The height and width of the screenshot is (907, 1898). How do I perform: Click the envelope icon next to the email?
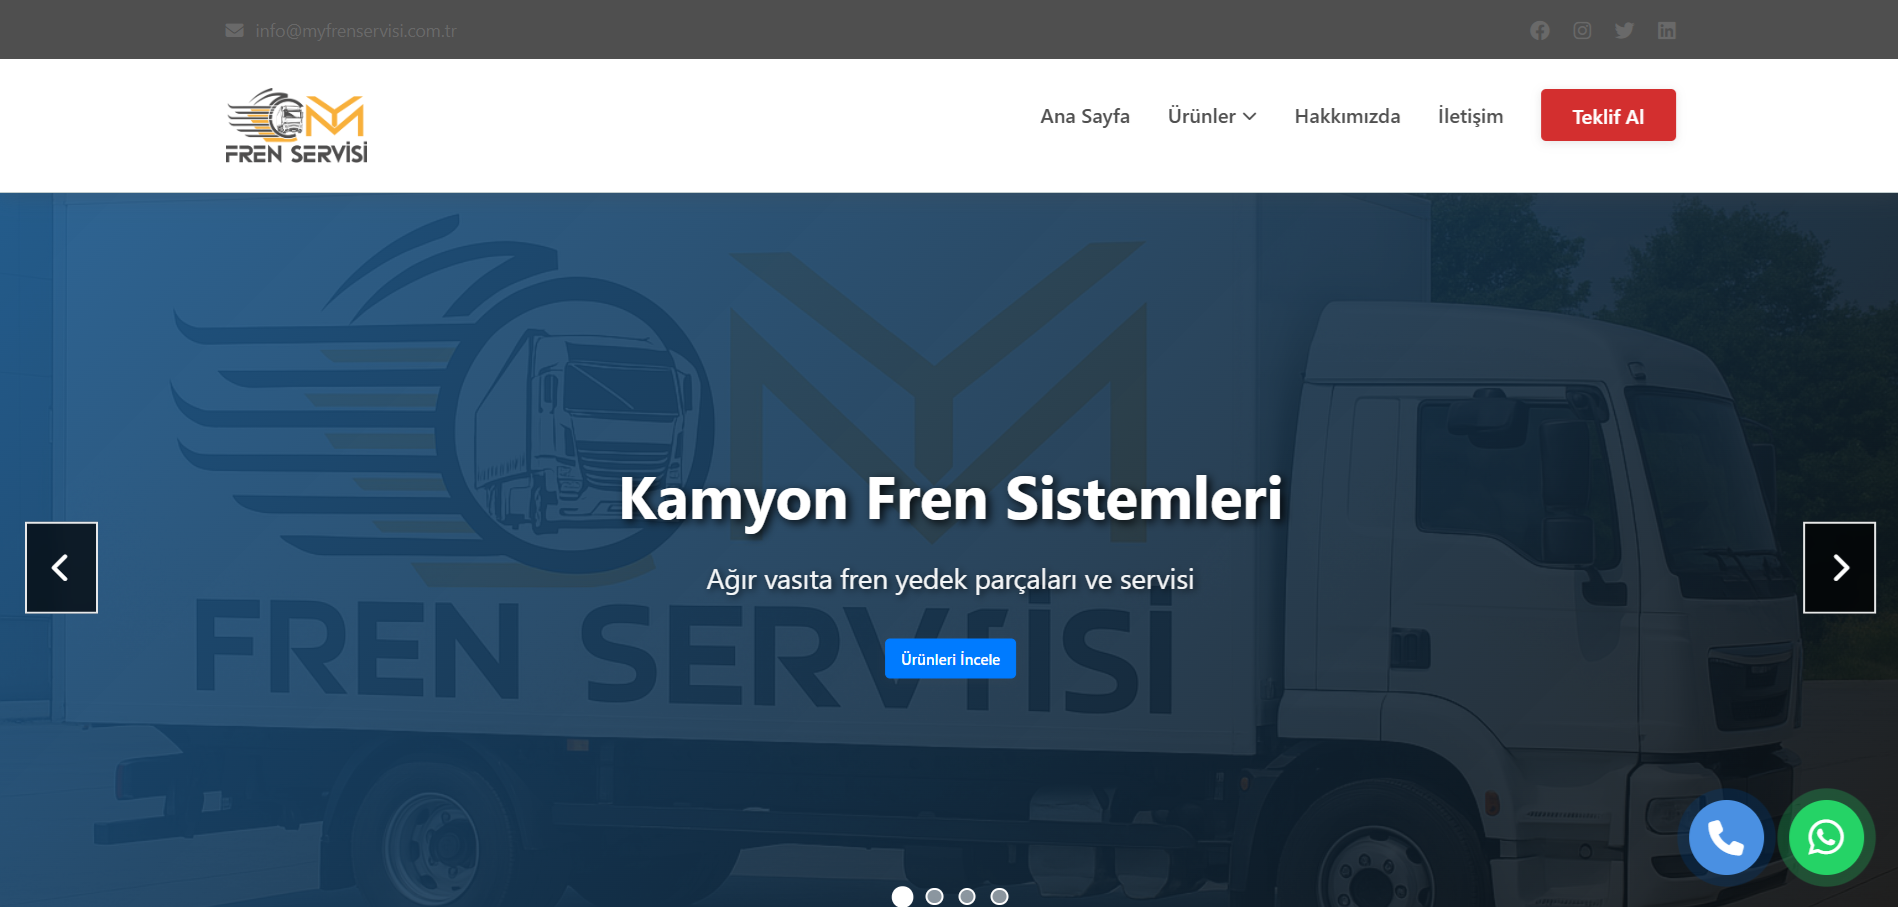point(233,30)
